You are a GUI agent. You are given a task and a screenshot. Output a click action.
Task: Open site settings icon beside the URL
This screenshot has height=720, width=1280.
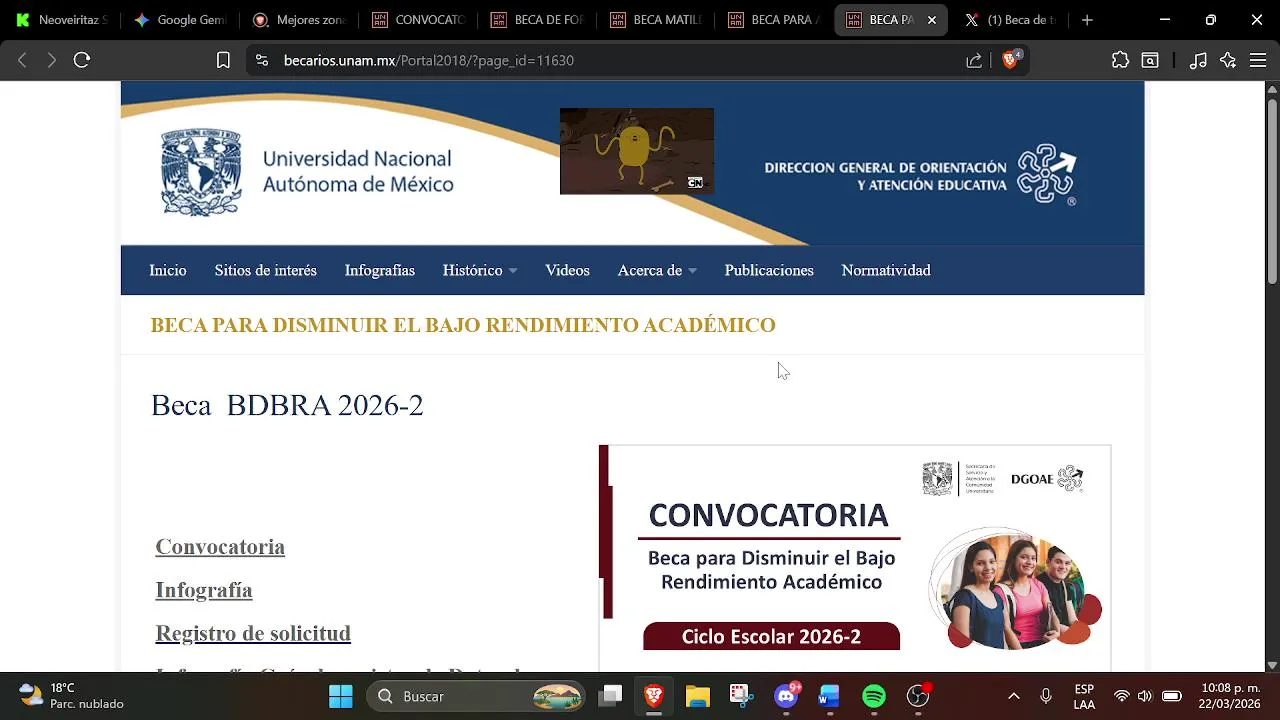click(262, 60)
